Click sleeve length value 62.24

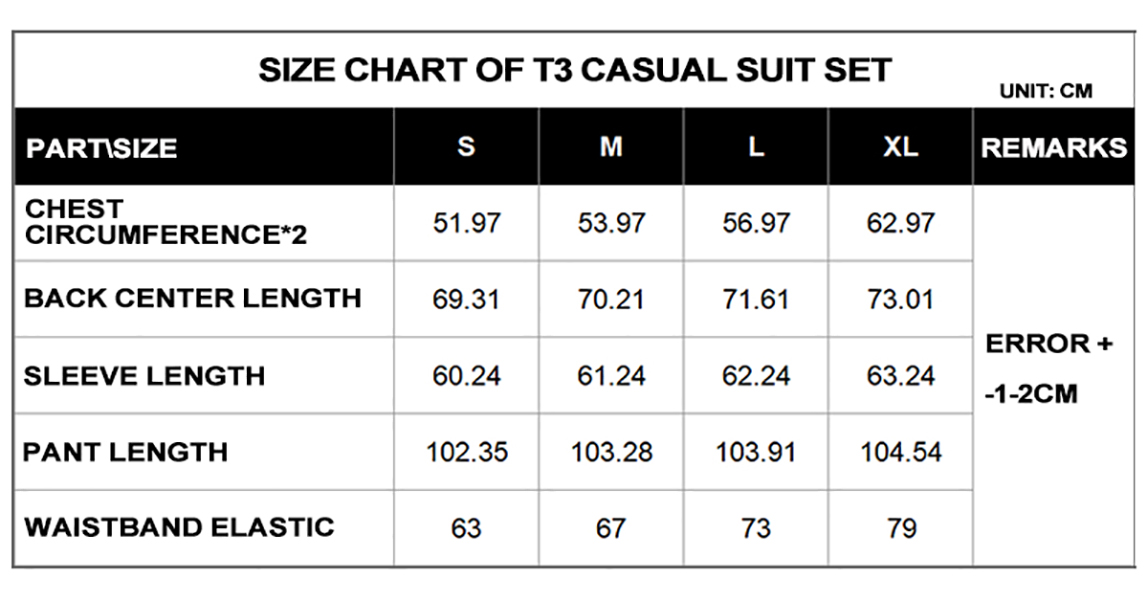(x=756, y=376)
